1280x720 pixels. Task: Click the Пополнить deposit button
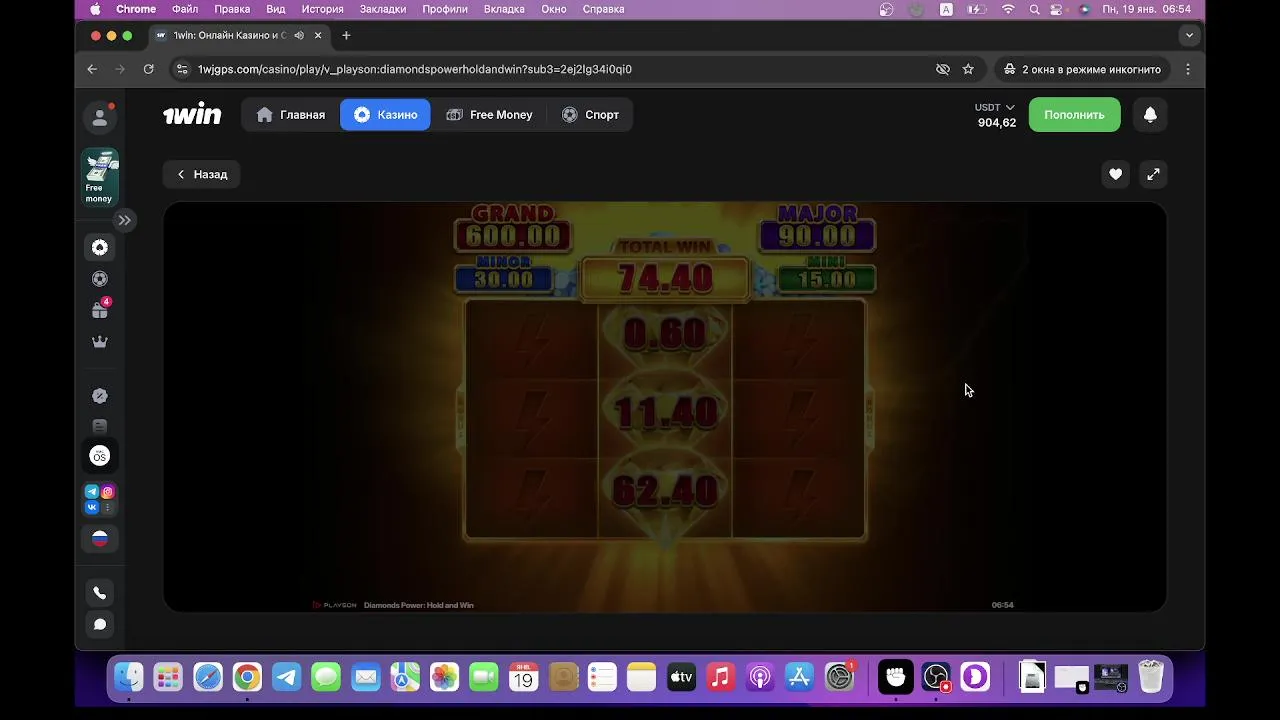(1074, 115)
